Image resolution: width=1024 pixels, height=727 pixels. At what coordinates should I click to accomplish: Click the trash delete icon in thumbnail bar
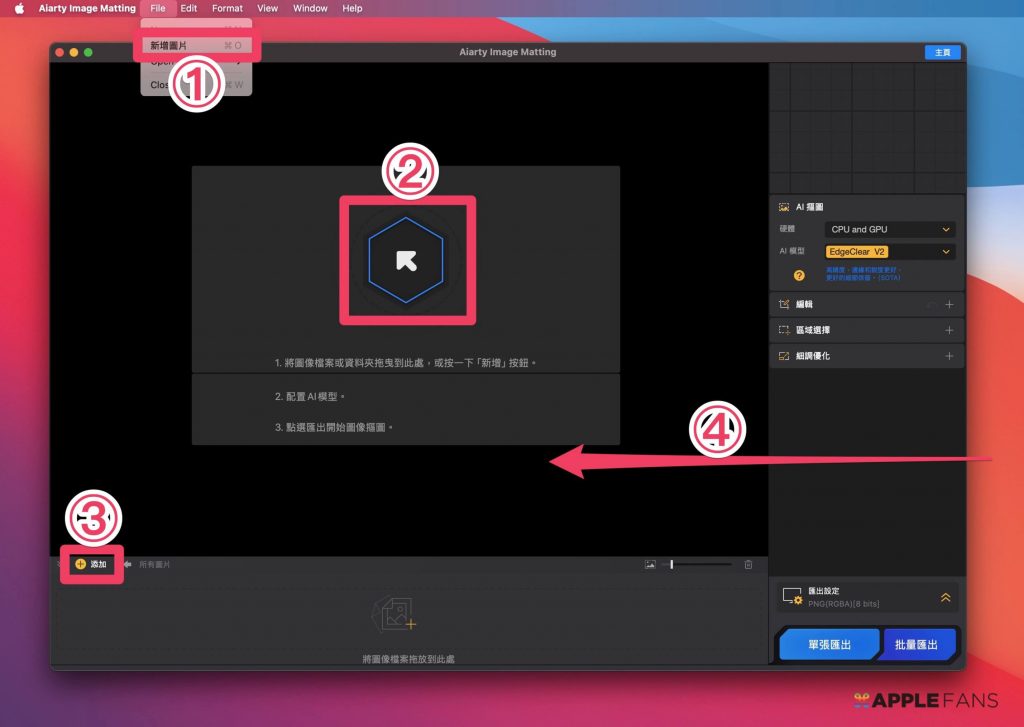pyautogui.click(x=748, y=565)
